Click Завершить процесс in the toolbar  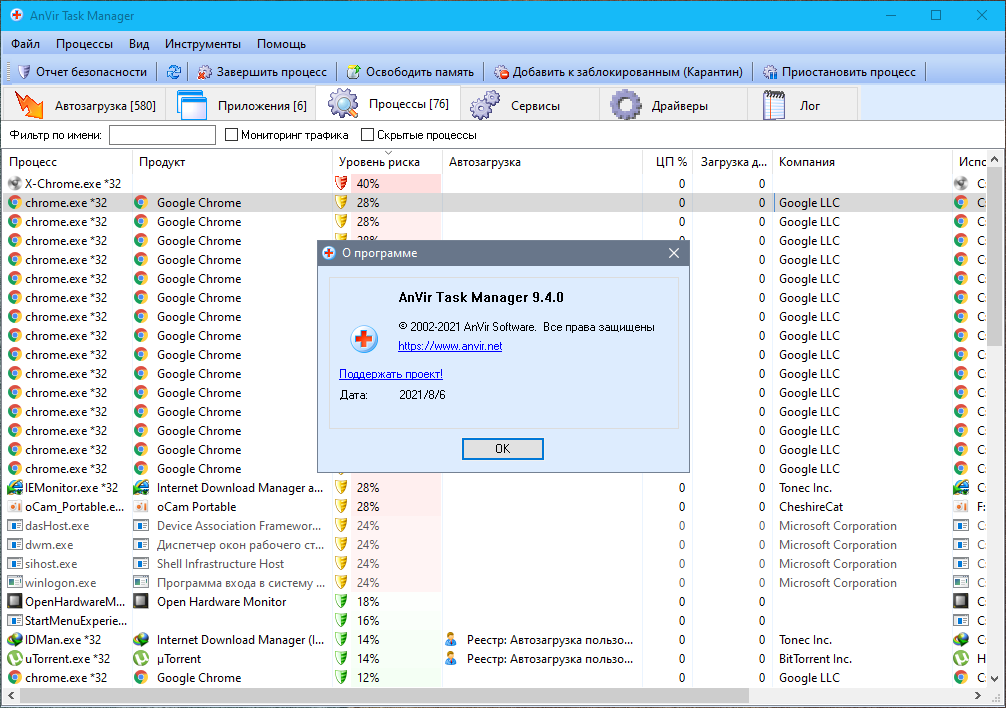pos(262,72)
